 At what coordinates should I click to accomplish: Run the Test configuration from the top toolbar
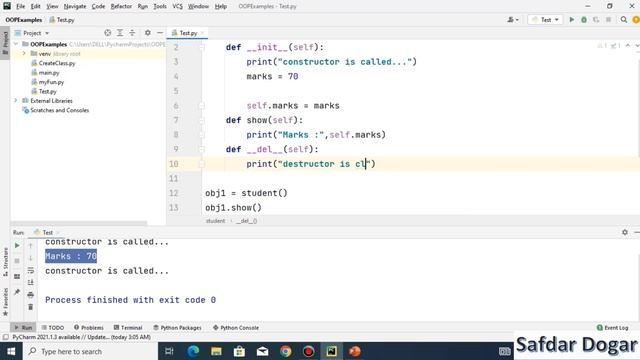pos(571,20)
